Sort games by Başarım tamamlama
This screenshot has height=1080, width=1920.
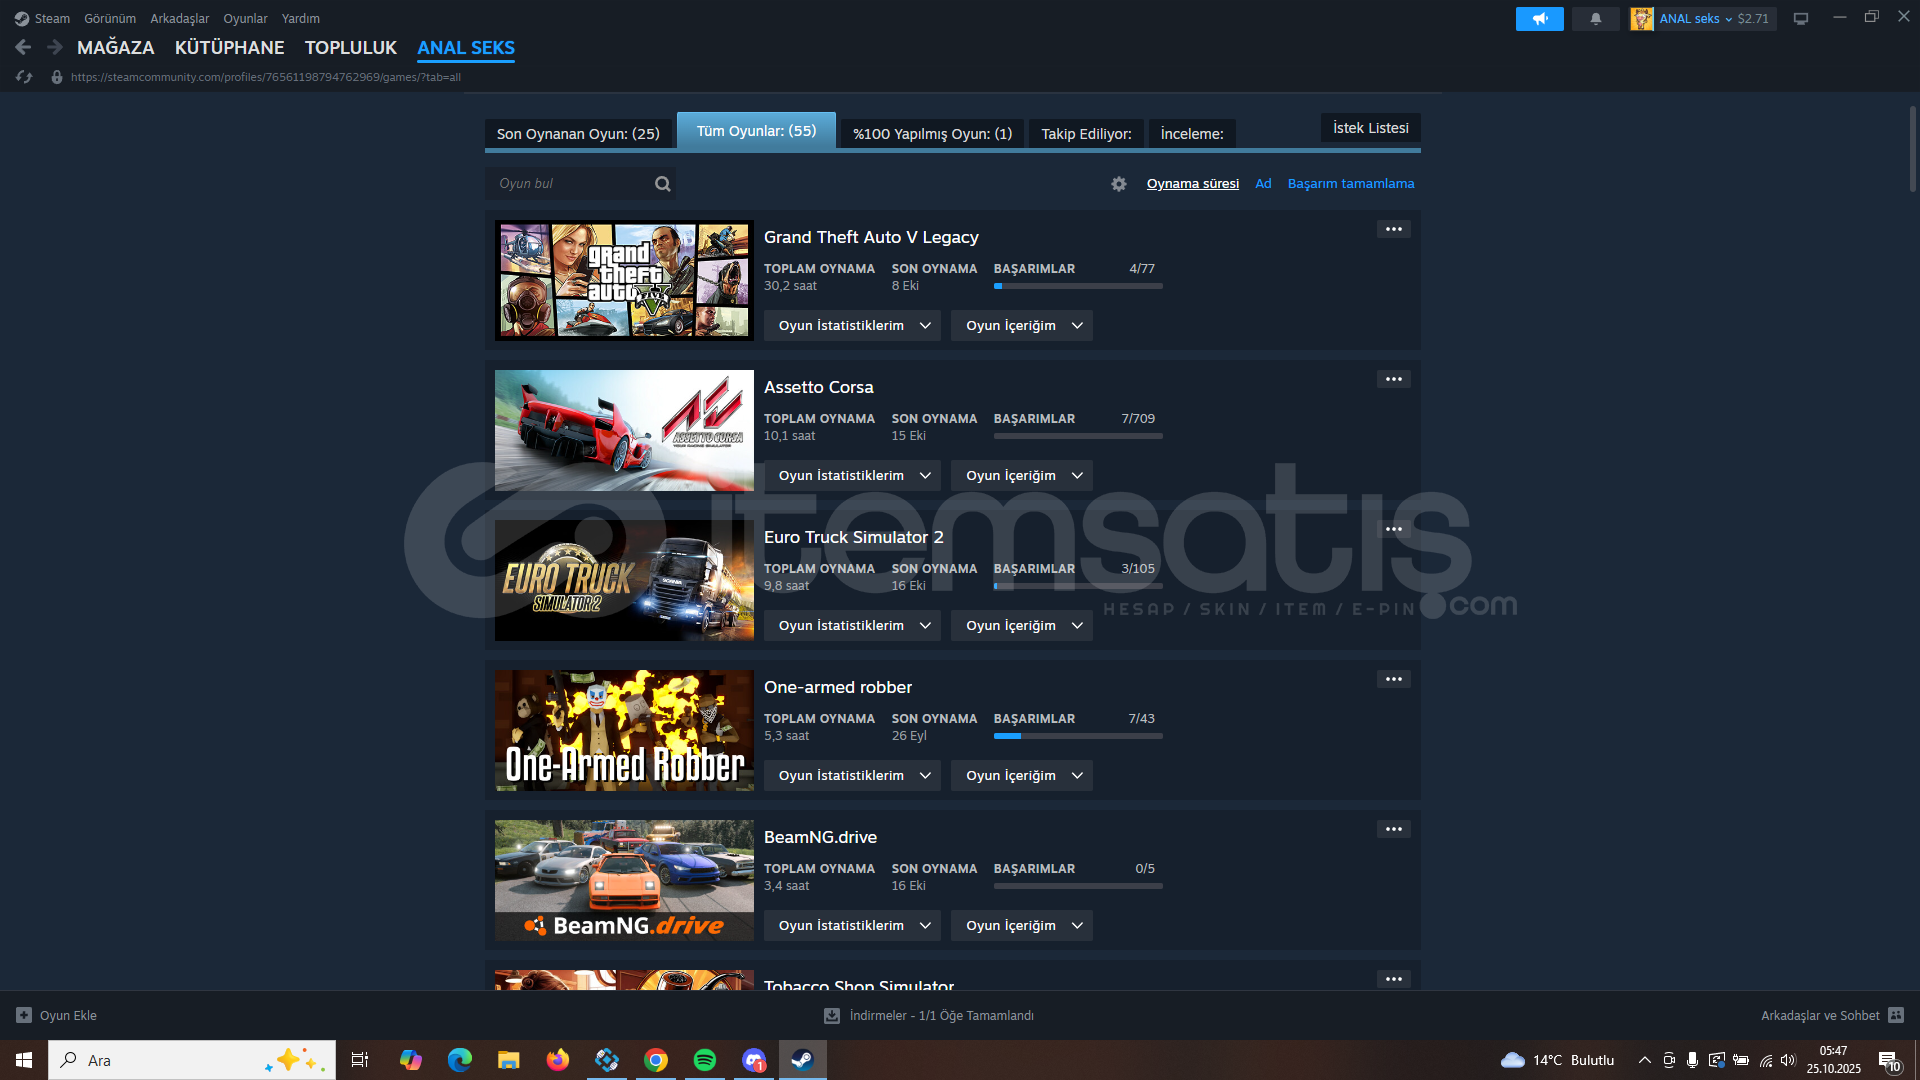[x=1350, y=184]
